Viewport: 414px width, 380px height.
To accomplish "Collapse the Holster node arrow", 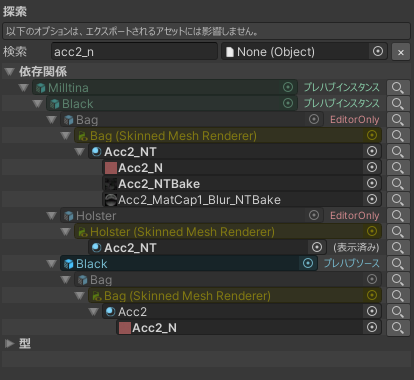I will click(51, 216).
